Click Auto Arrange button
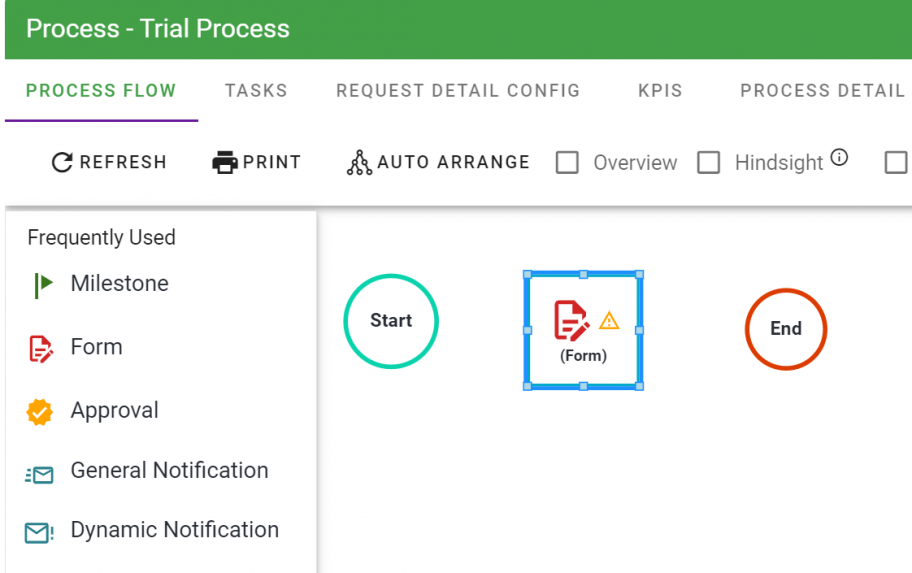This screenshot has height=573, width=912. [438, 162]
